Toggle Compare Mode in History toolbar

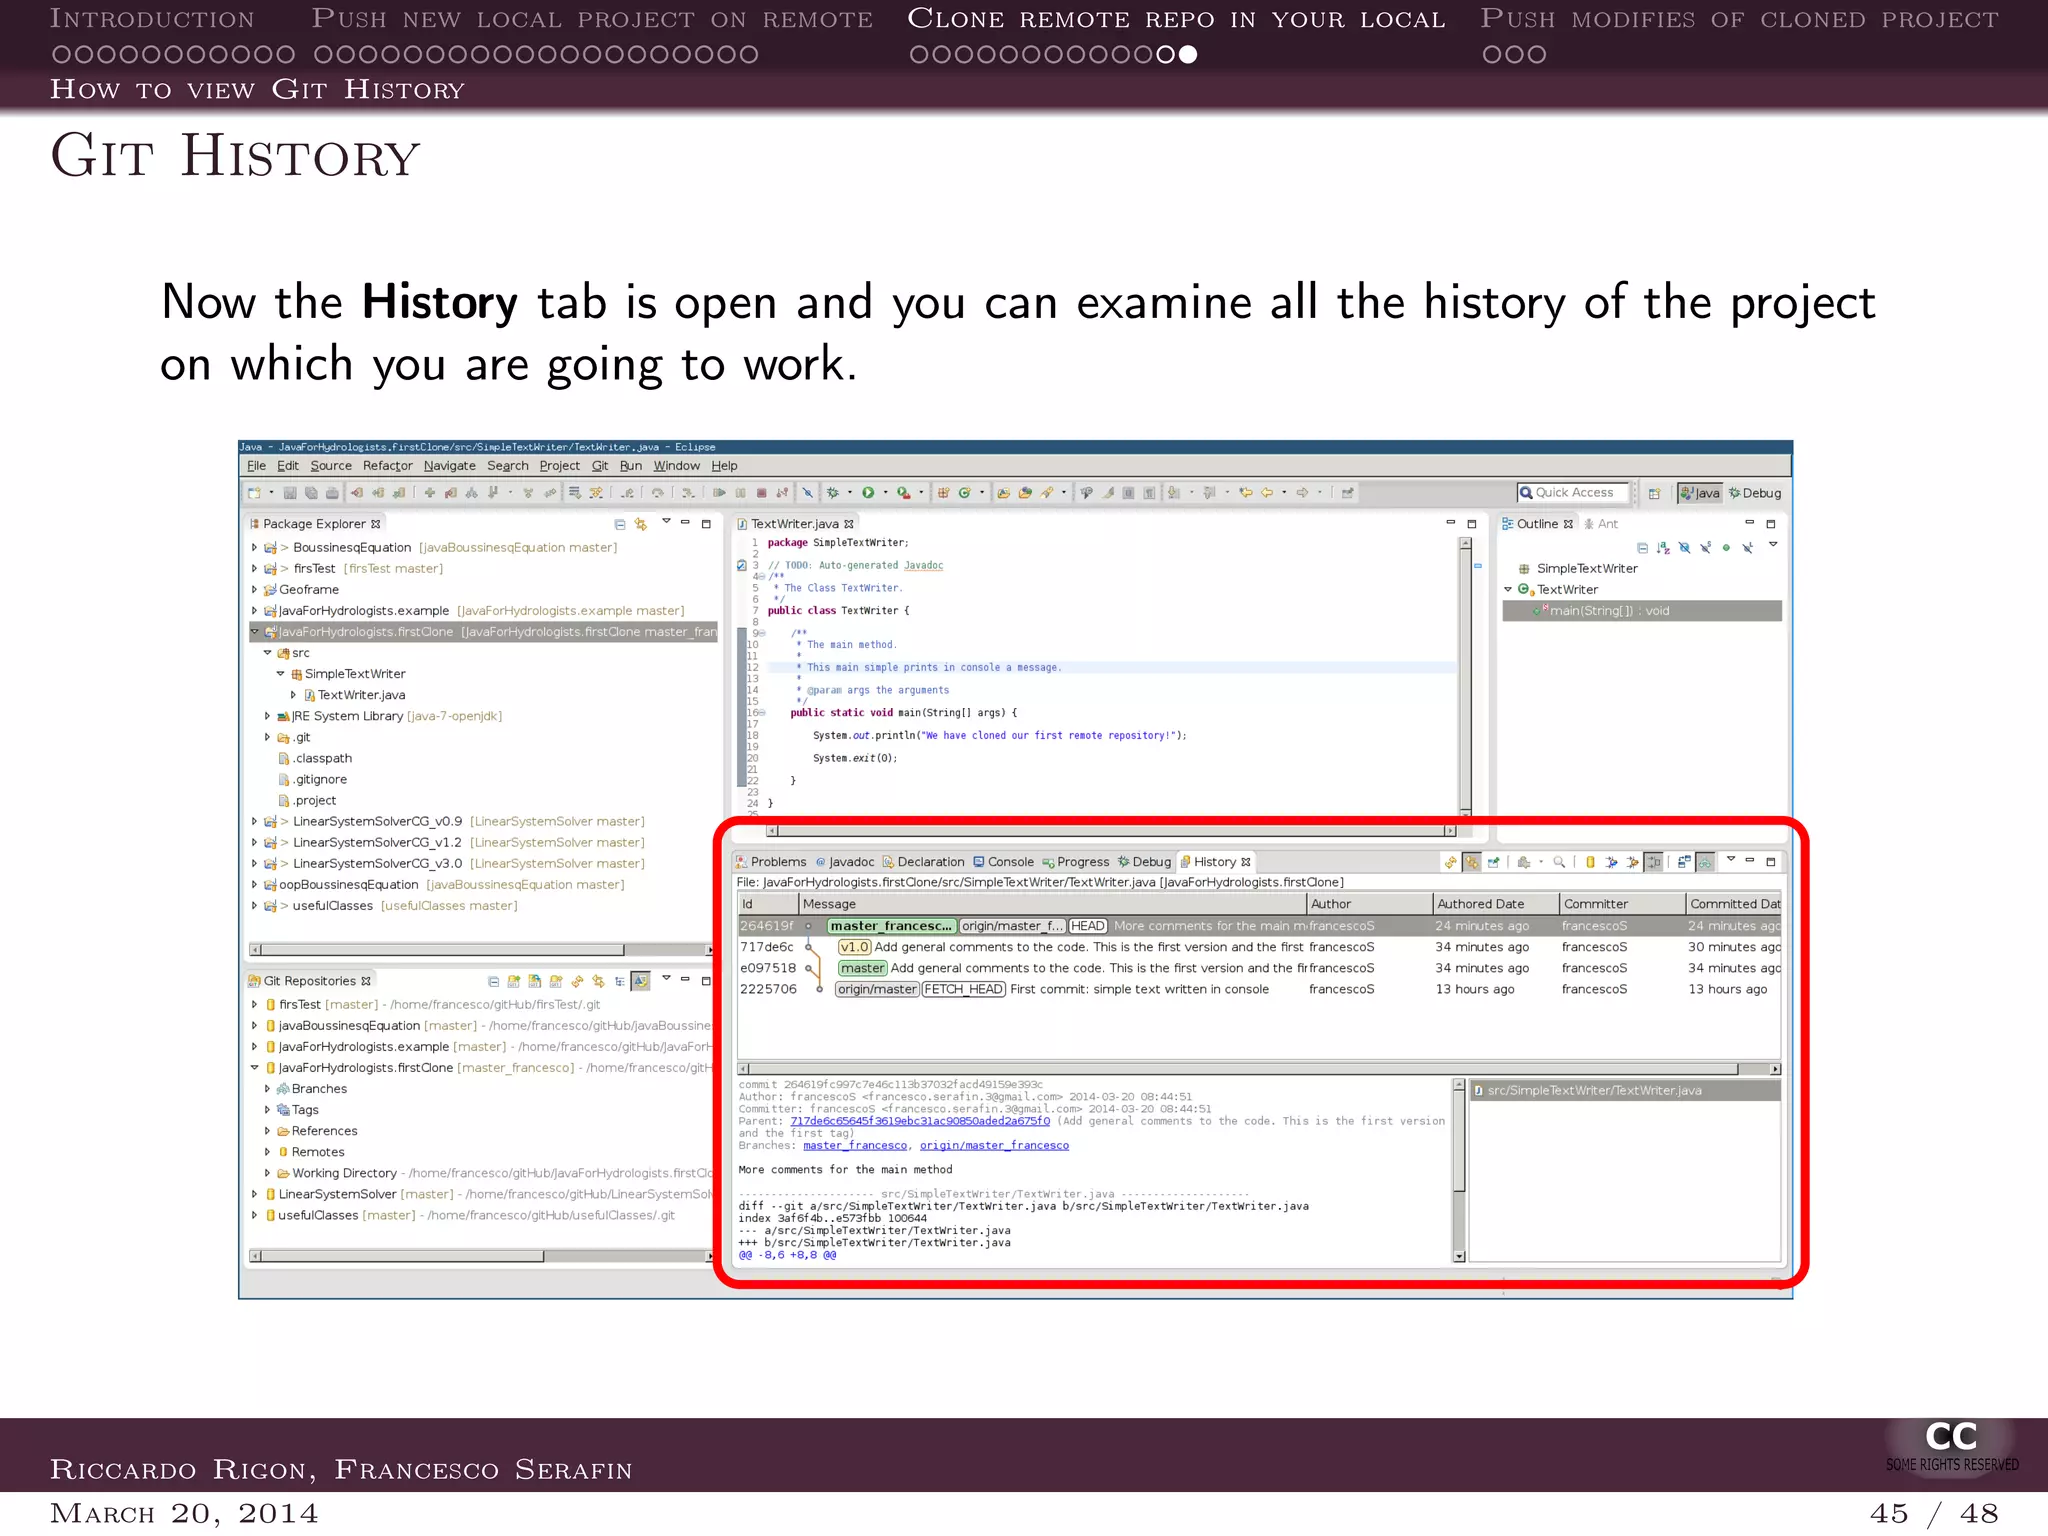click(1685, 862)
